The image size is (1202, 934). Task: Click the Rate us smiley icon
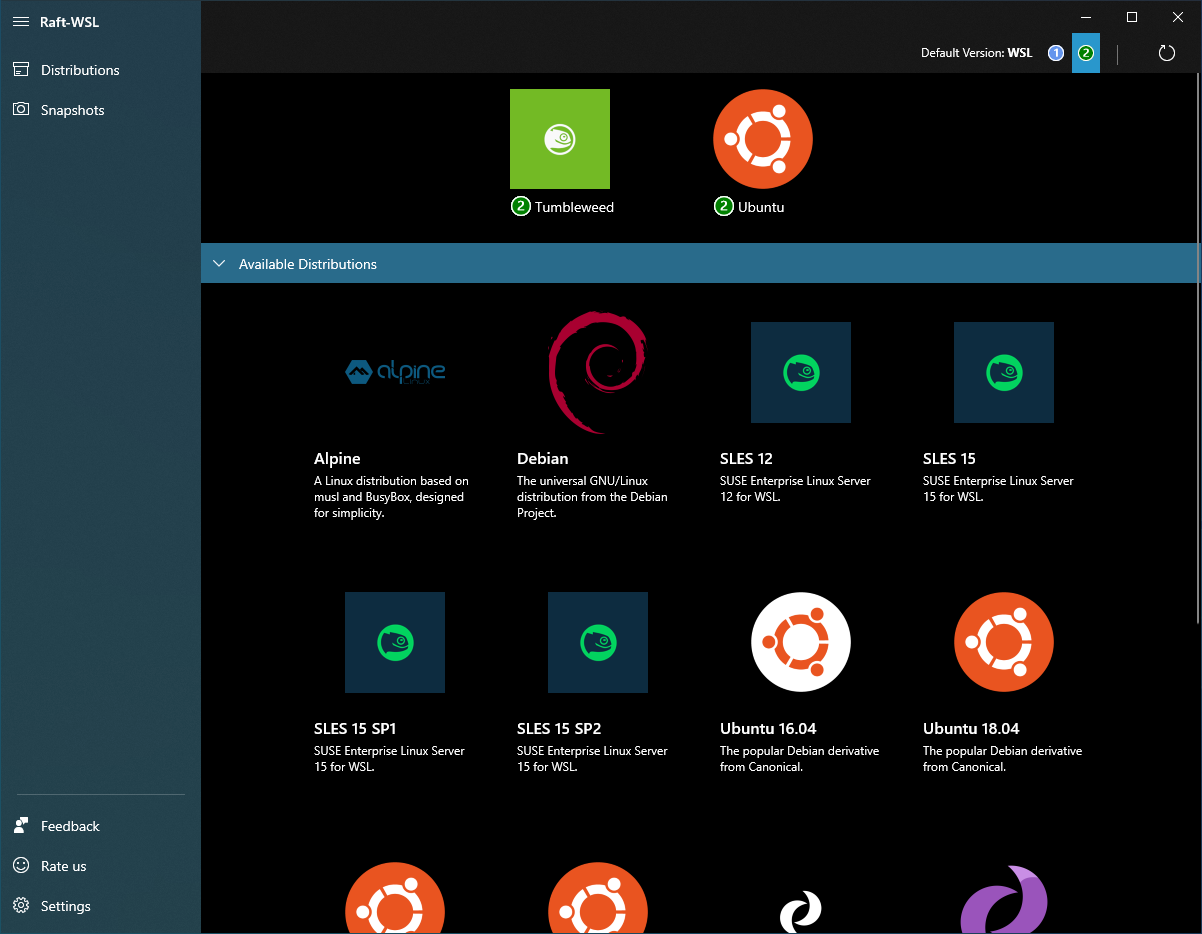(21, 866)
